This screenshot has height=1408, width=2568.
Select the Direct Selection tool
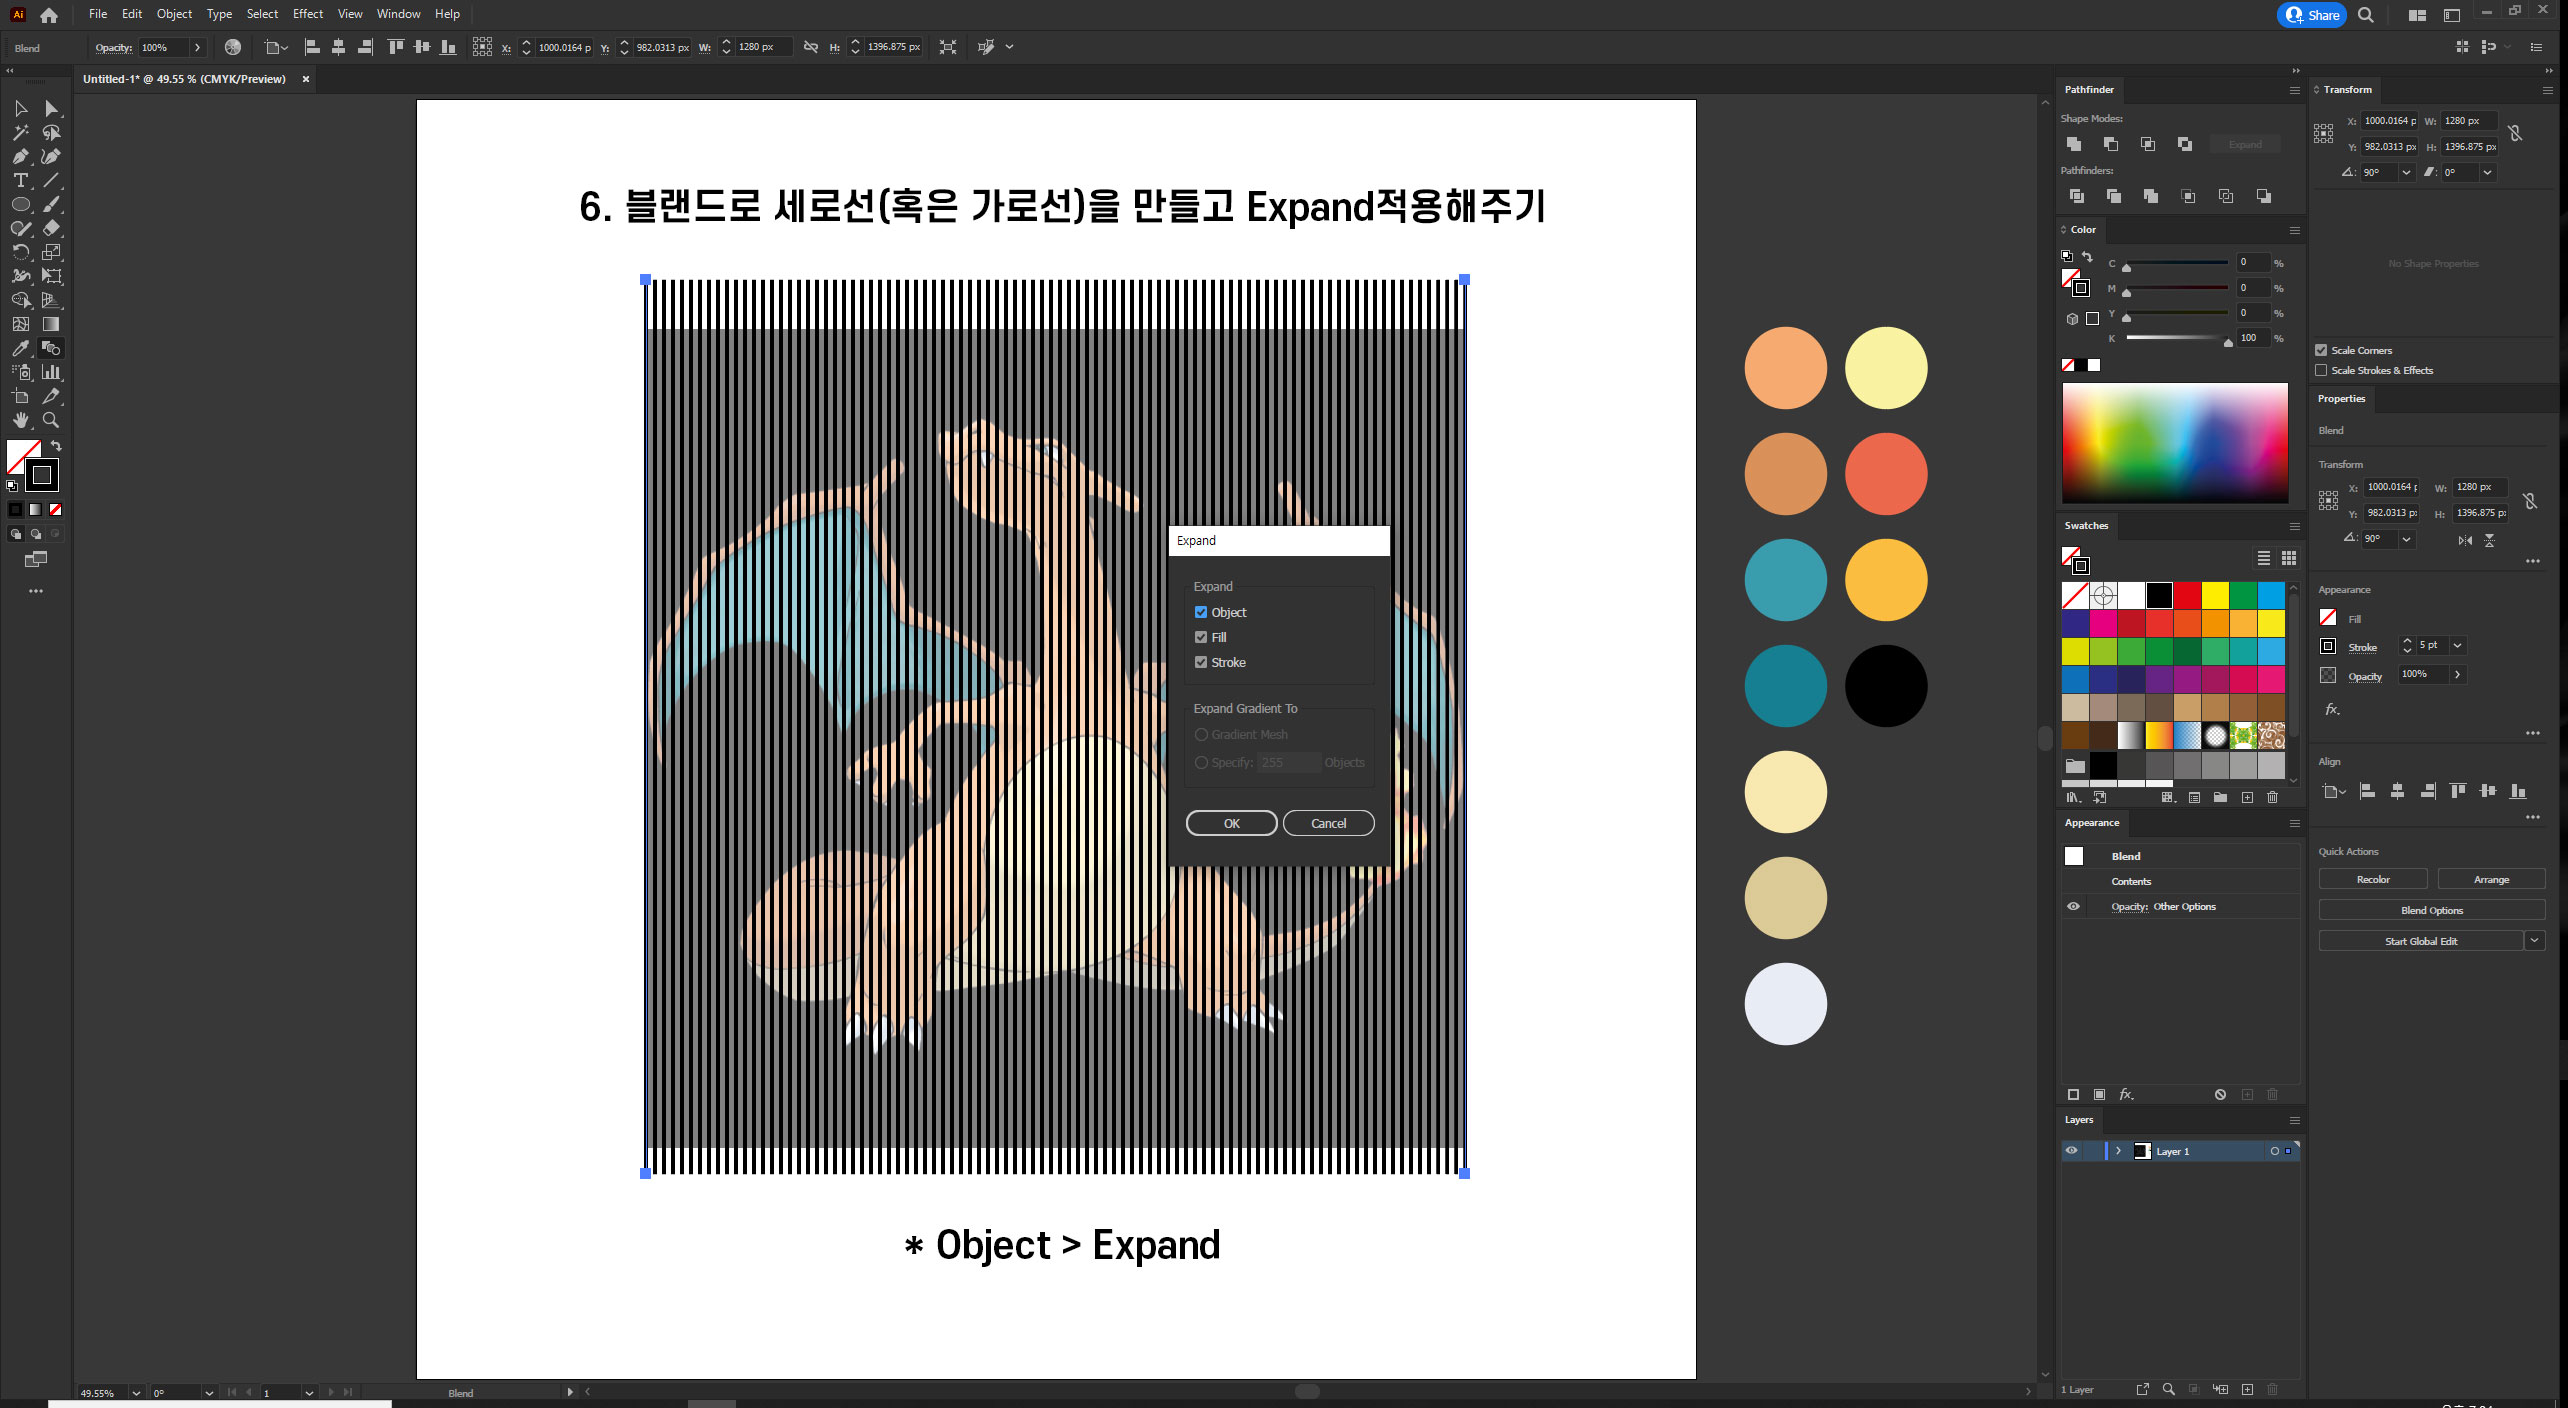pyautogui.click(x=51, y=108)
